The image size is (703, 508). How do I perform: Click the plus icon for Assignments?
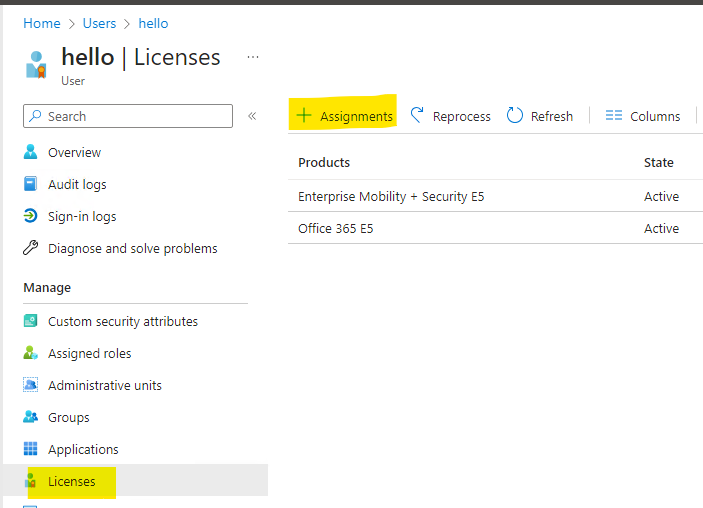[x=304, y=115]
